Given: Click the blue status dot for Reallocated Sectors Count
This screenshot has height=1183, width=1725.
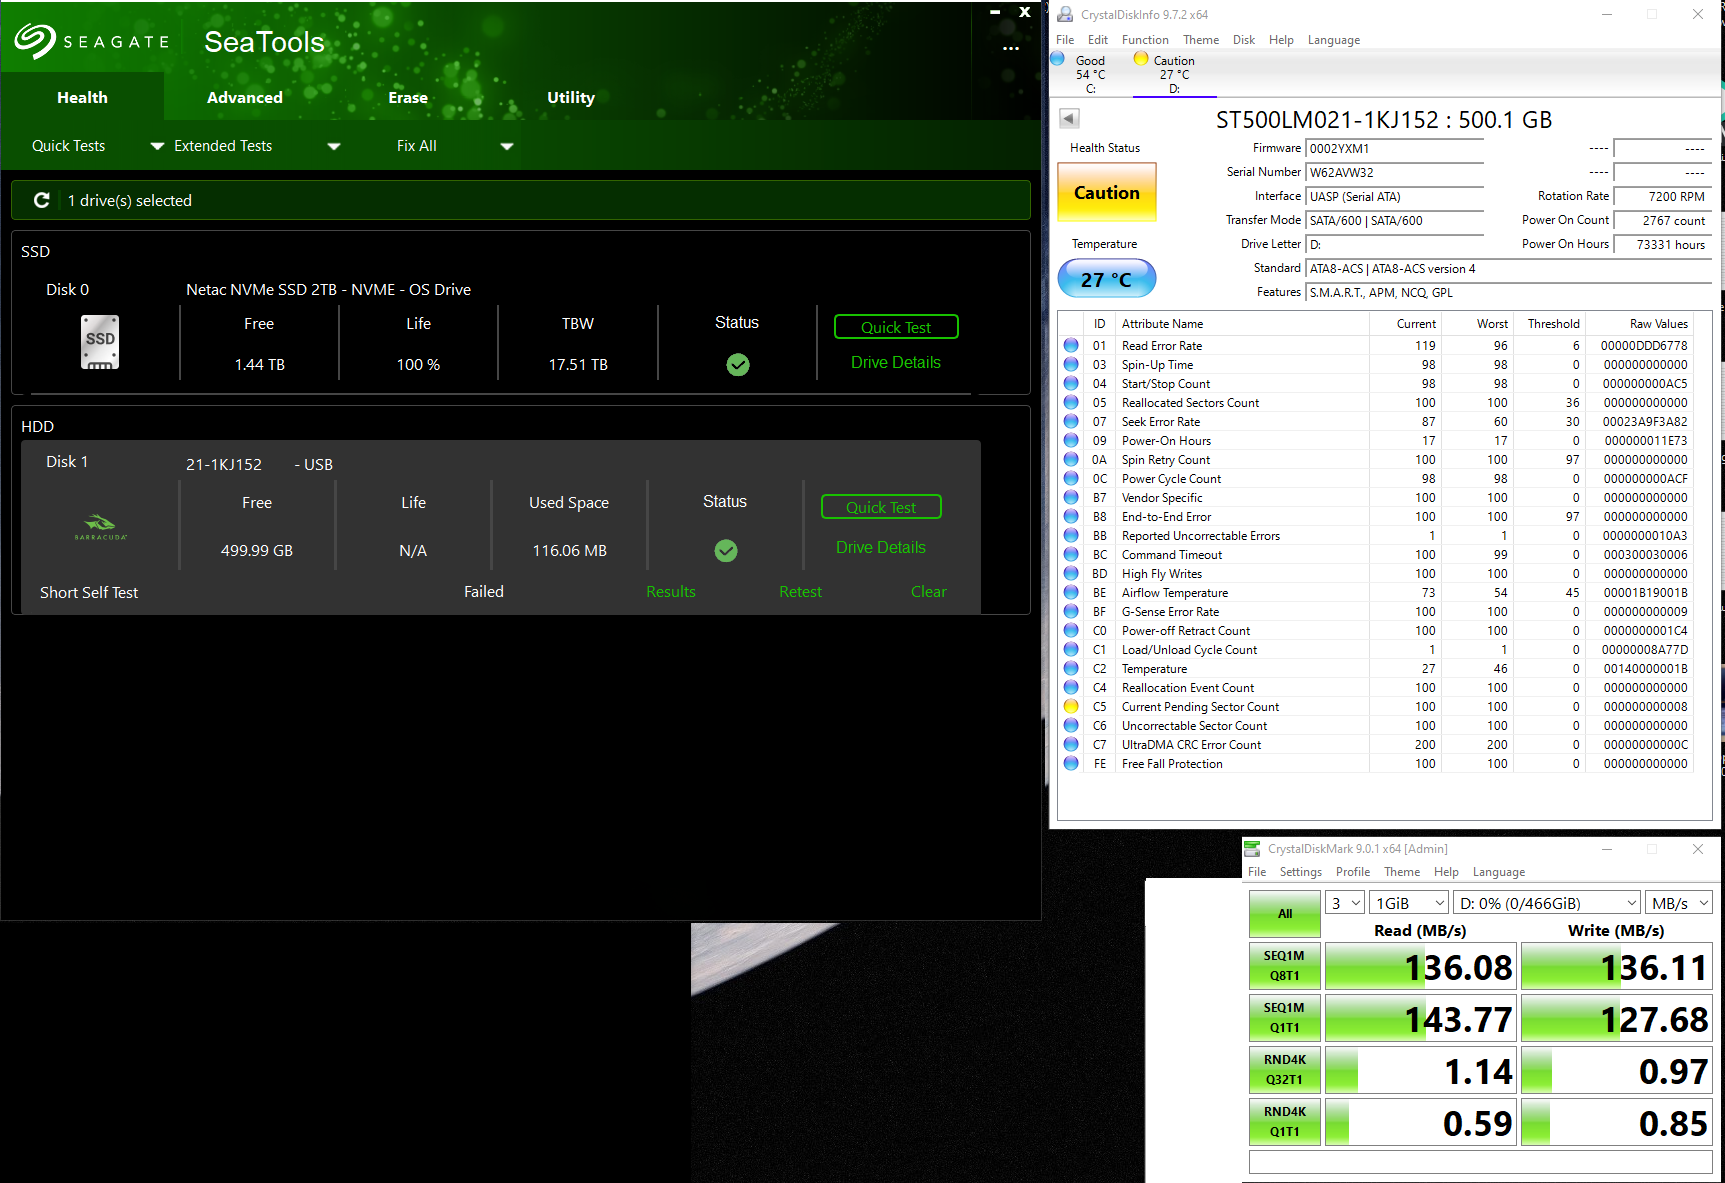Looking at the screenshot, I should tap(1071, 403).
